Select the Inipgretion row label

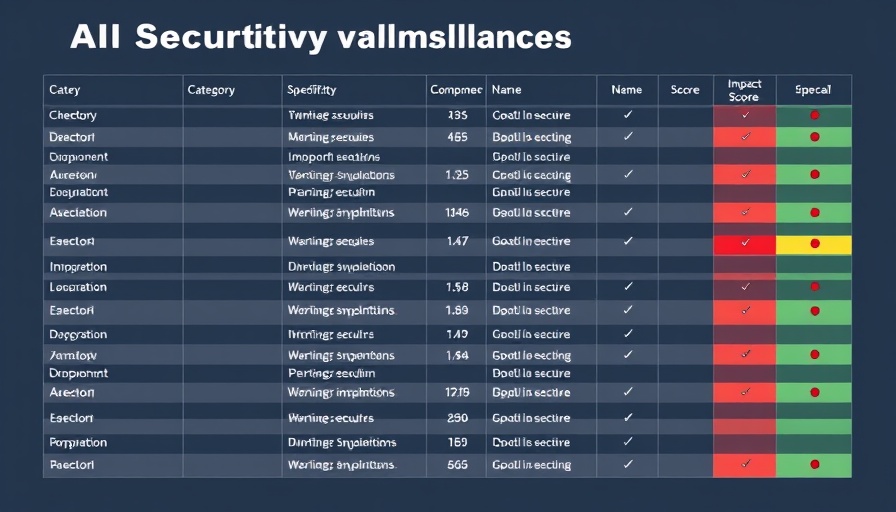[x=78, y=267]
